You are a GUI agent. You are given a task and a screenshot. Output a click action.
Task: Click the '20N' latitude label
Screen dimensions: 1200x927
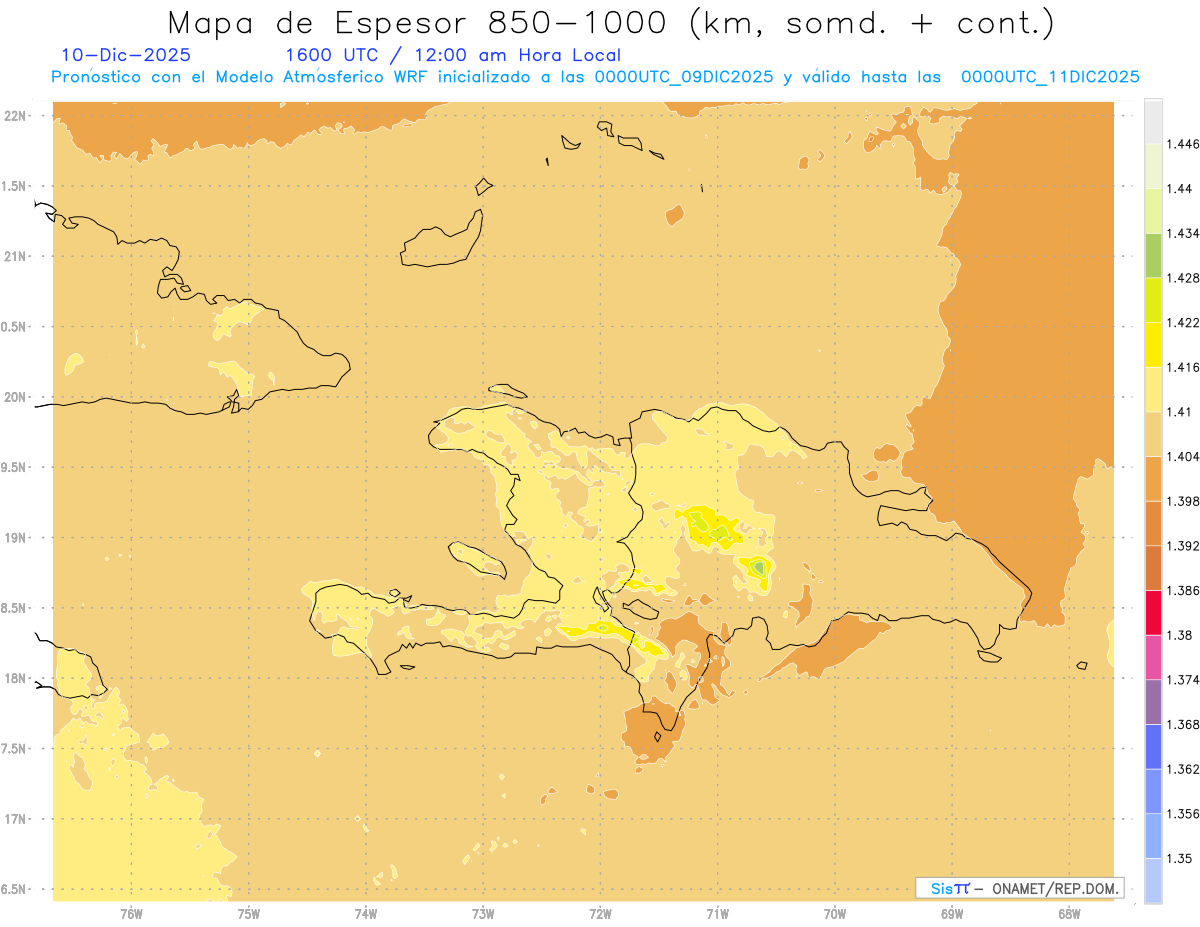point(17,397)
